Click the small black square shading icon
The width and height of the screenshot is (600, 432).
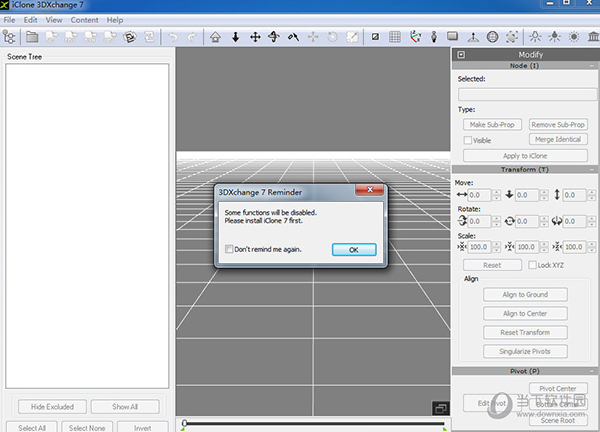click(x=375, y=37)
